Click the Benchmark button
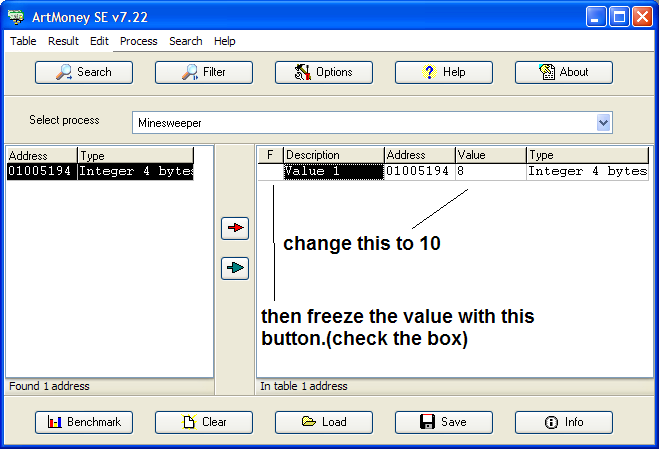Screen dimensions: 659x449 pyautogui.click(x=84, y=422)
